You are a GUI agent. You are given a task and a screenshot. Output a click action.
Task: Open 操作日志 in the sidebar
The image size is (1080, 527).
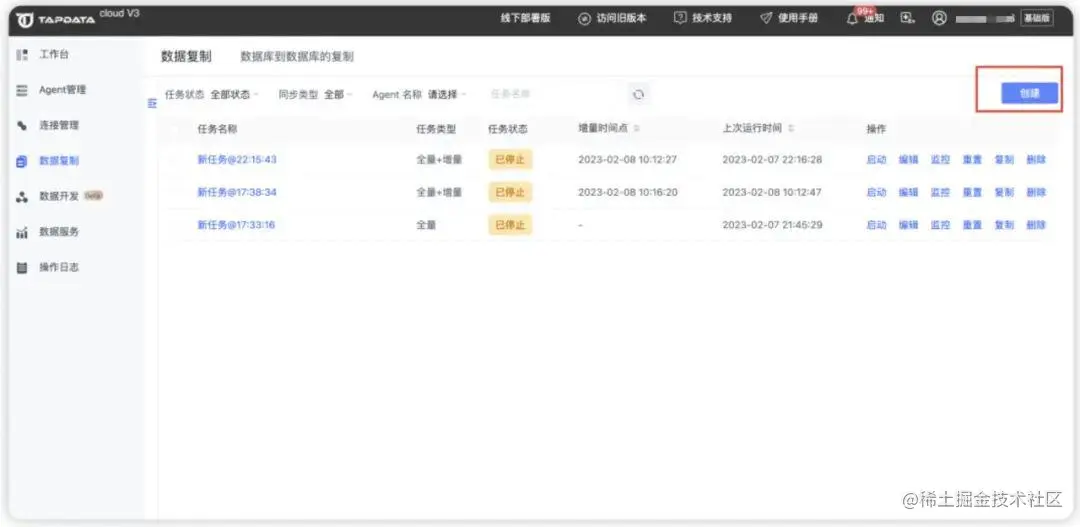(x=59, y=267)
